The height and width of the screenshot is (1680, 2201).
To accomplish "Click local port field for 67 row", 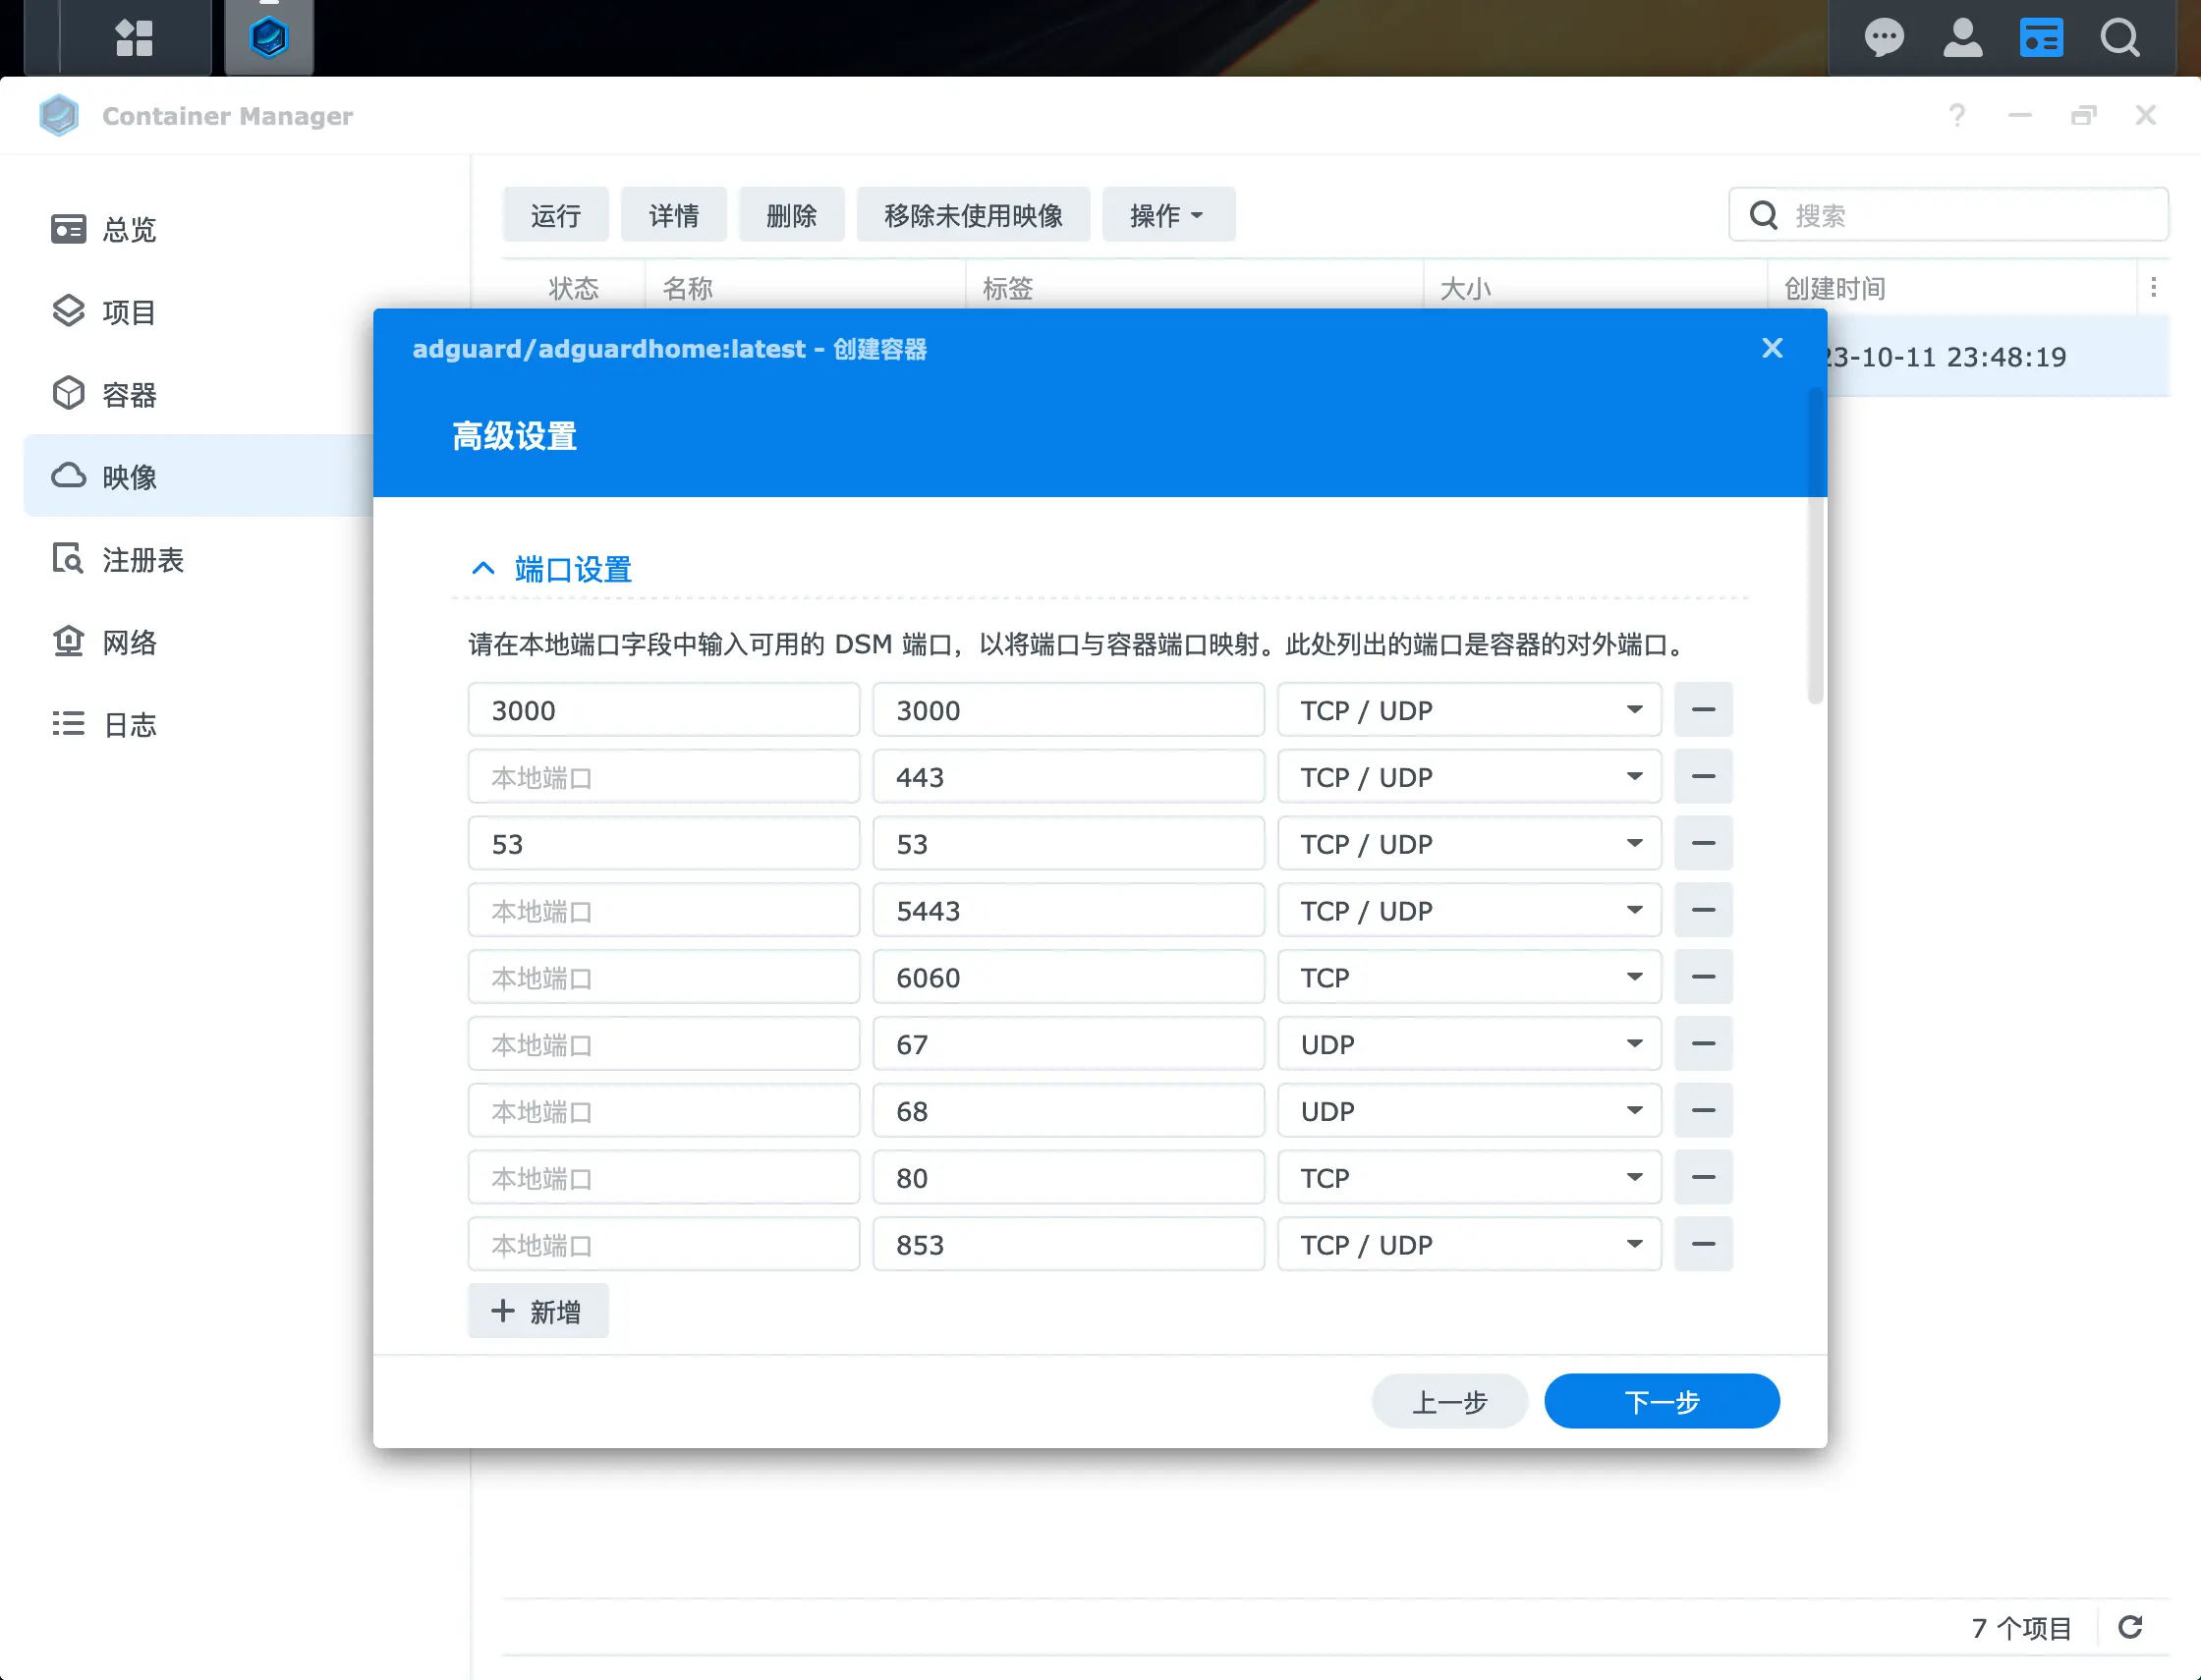I will coord(664,1044).
